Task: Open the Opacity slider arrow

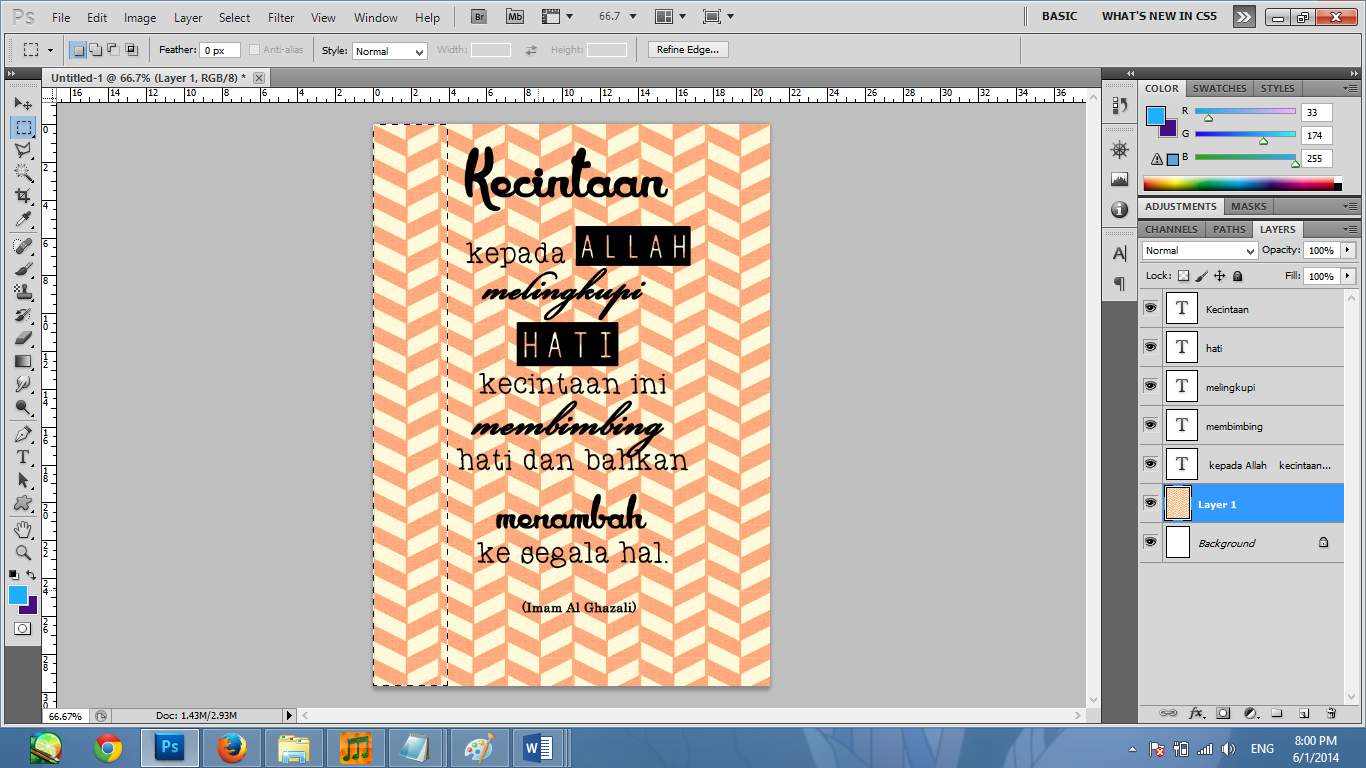Action: [1348, 250]
